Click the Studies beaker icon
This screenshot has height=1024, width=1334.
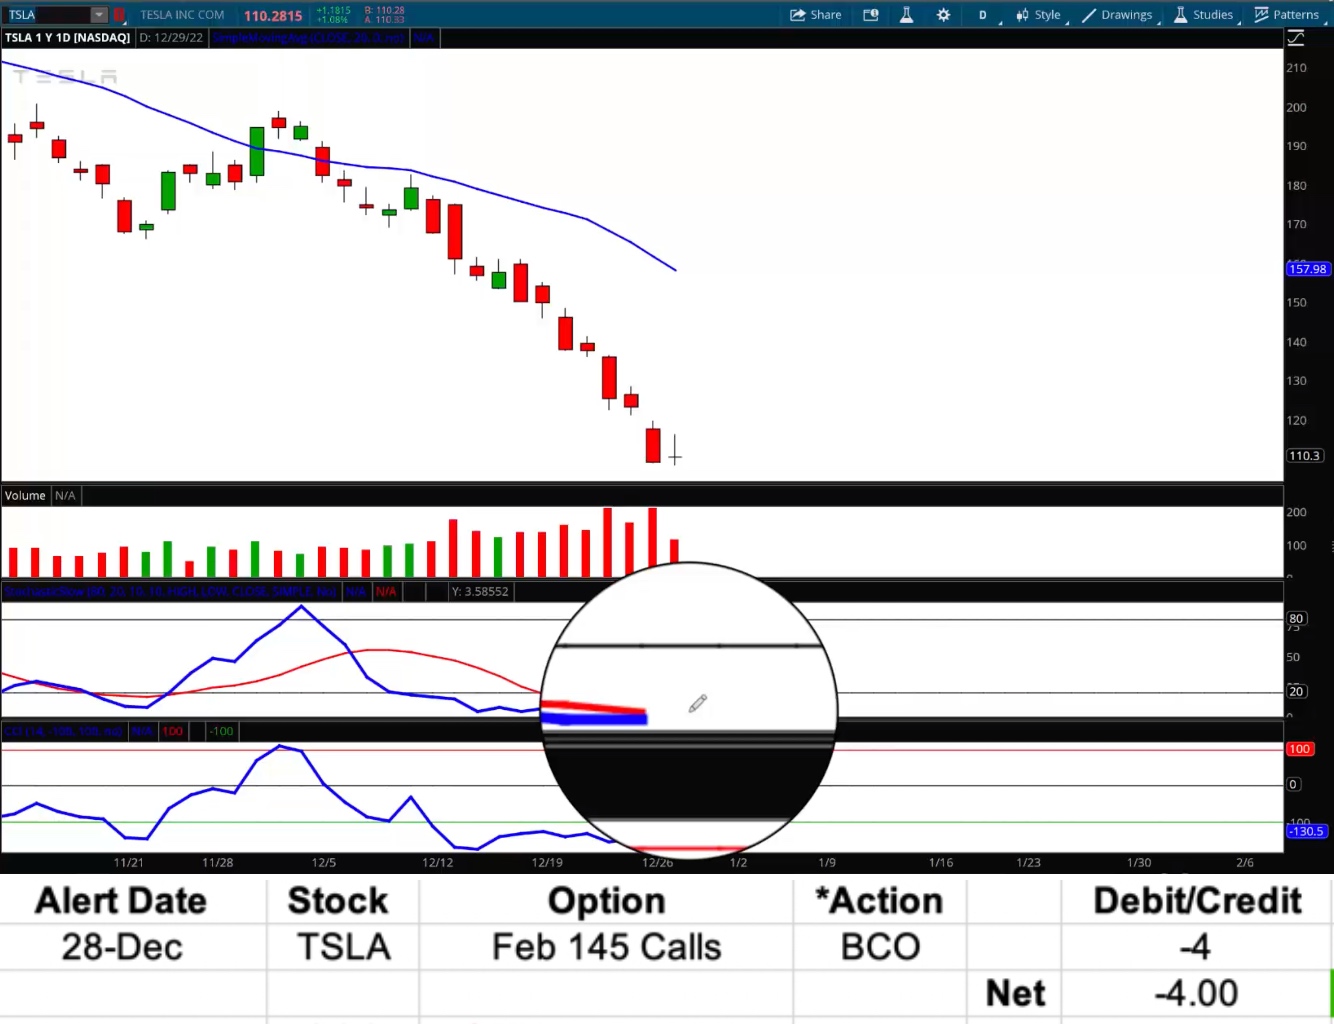[1180, 15]
